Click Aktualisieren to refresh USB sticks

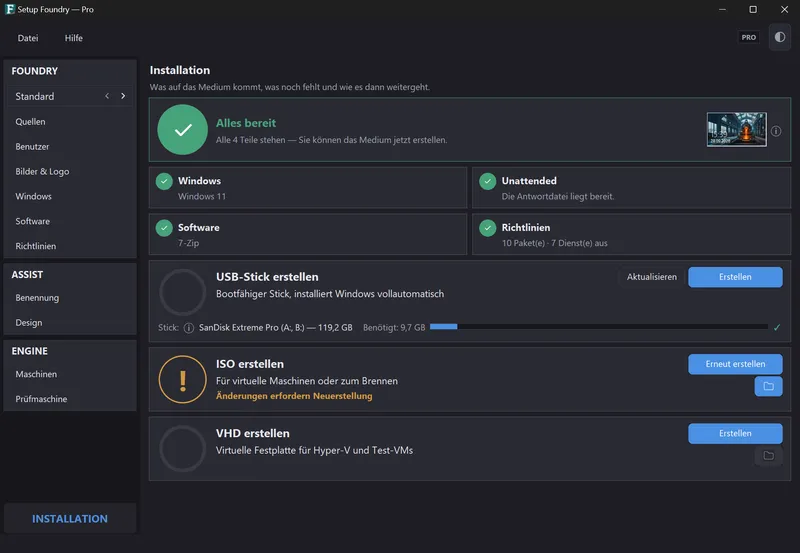(x=652, y=277)
